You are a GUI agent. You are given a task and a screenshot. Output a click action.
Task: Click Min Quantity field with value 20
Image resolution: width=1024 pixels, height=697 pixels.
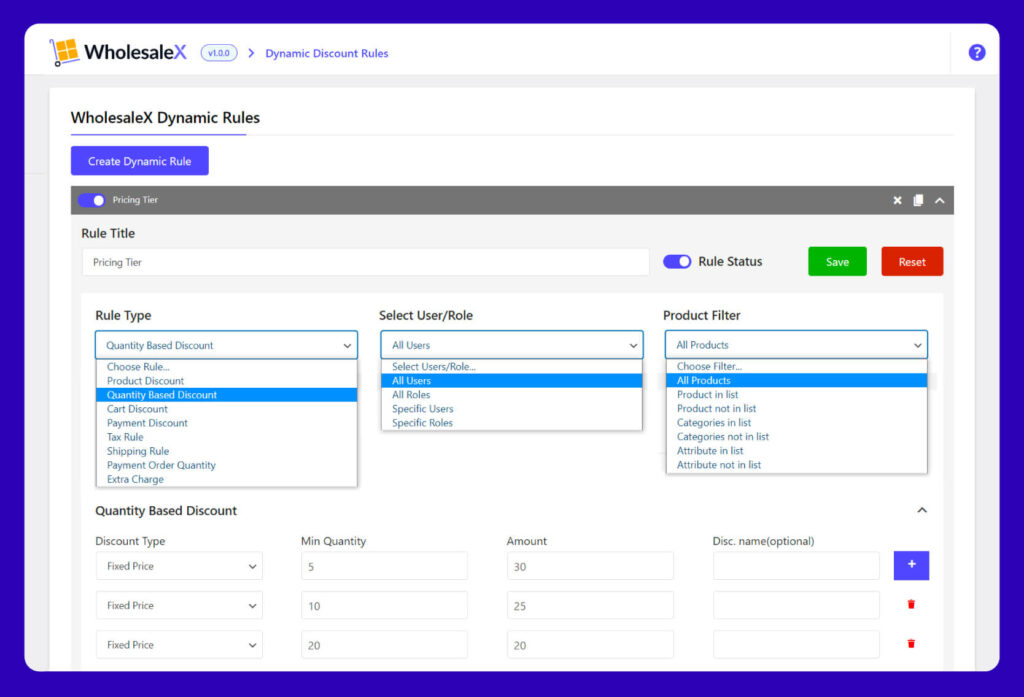(x=384, y=644)
